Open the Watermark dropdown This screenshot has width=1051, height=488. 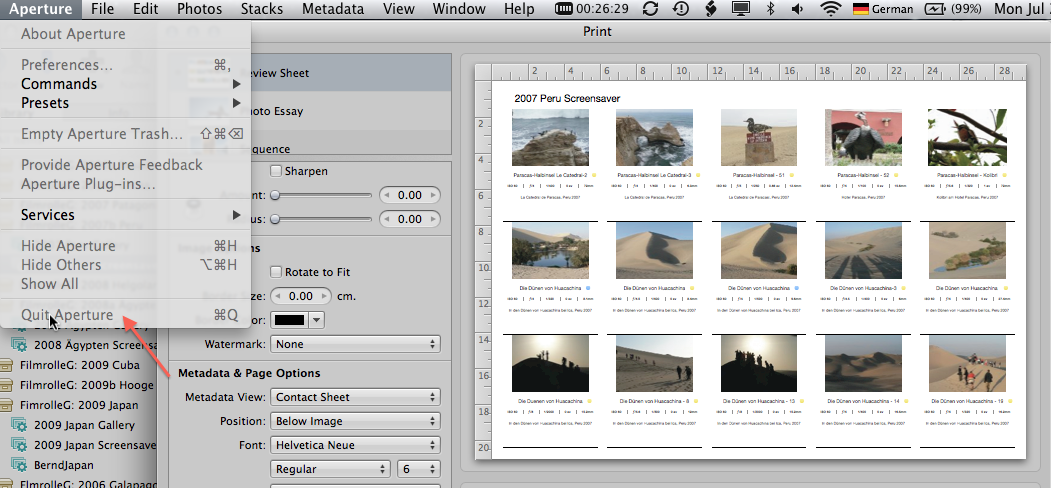point(355,344)
